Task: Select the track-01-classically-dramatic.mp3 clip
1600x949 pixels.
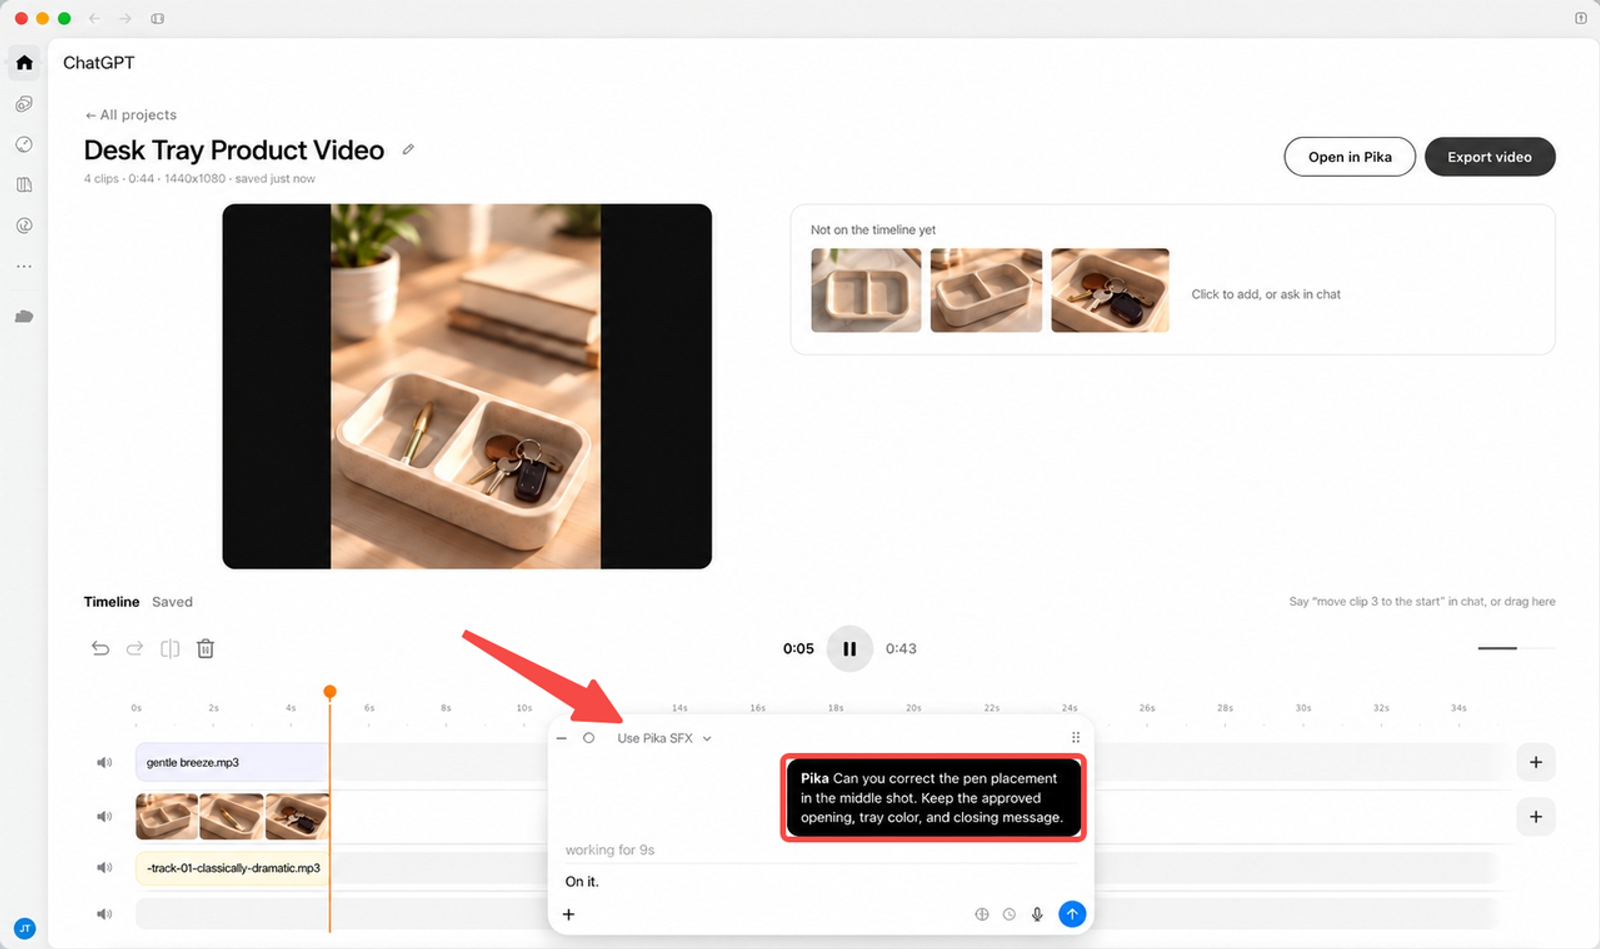Action: point(232,868)
